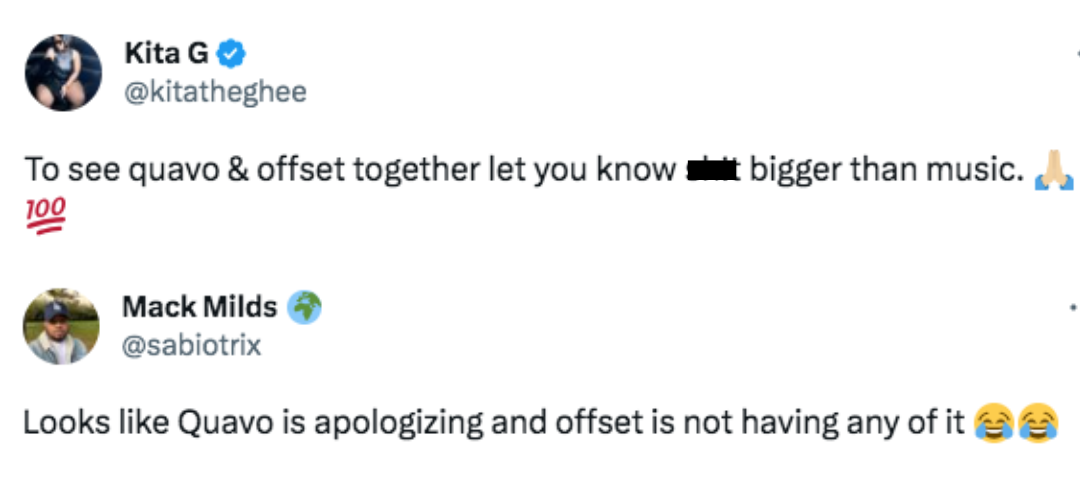
Task: Click the Kita G display name
Action: point(166,53)
